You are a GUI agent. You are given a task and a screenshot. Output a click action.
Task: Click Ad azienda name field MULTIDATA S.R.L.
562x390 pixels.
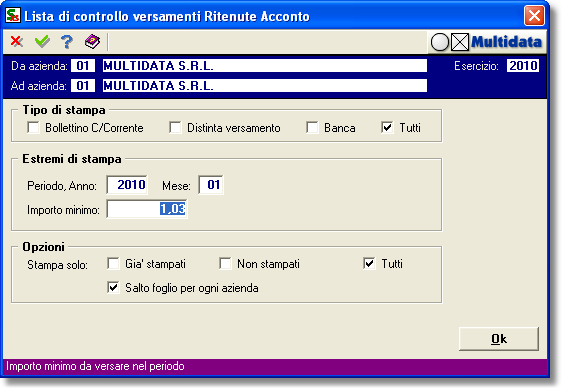tap(265, 86)
